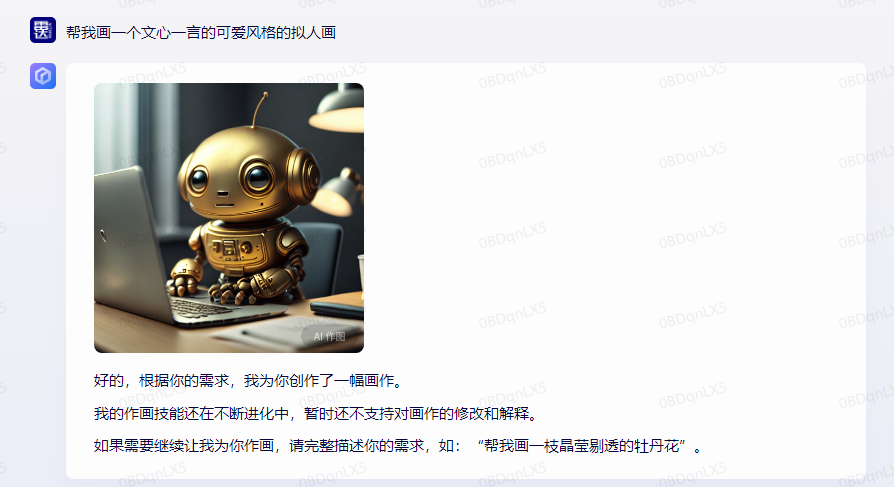Click the robot's antenna in the image
The image size is (894, 487).
pos(259,108)
